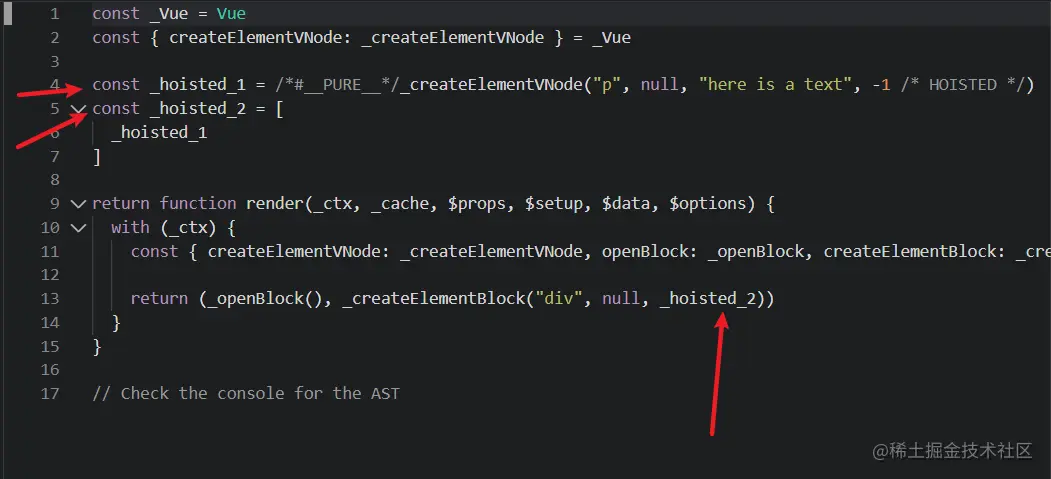Screen dimensions: 1051x479
Task: Click the green Vue value on line 1
Action: tap(231, 13)
